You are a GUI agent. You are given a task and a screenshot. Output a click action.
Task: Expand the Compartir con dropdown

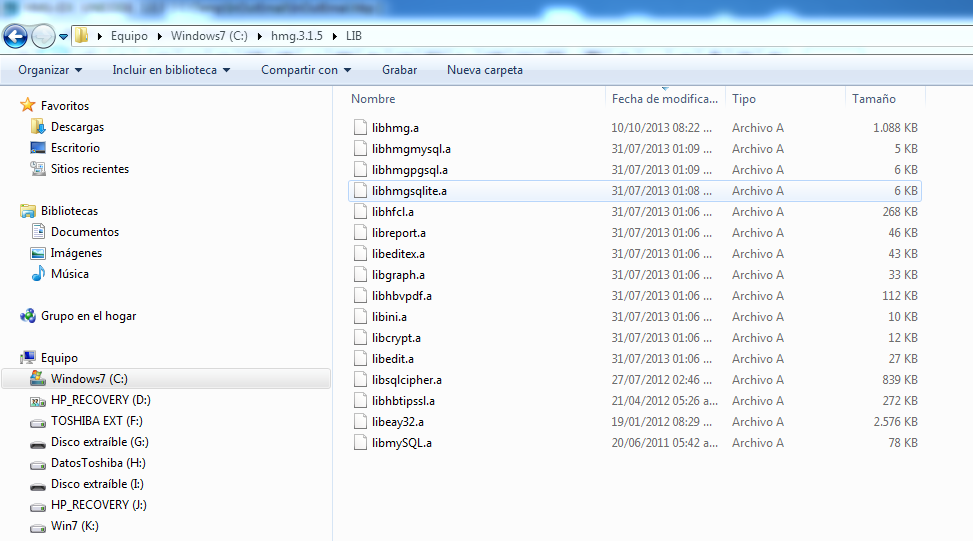[x=306, y=70]
